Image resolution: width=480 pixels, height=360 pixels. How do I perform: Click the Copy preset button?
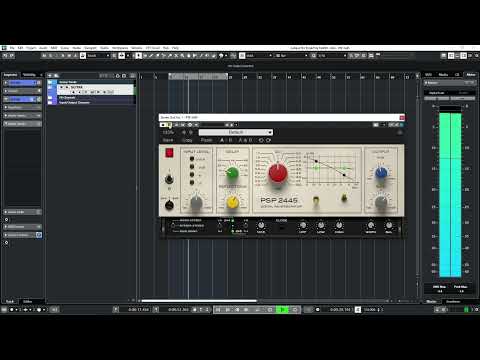pyautogui.click(x=187, y=140)
